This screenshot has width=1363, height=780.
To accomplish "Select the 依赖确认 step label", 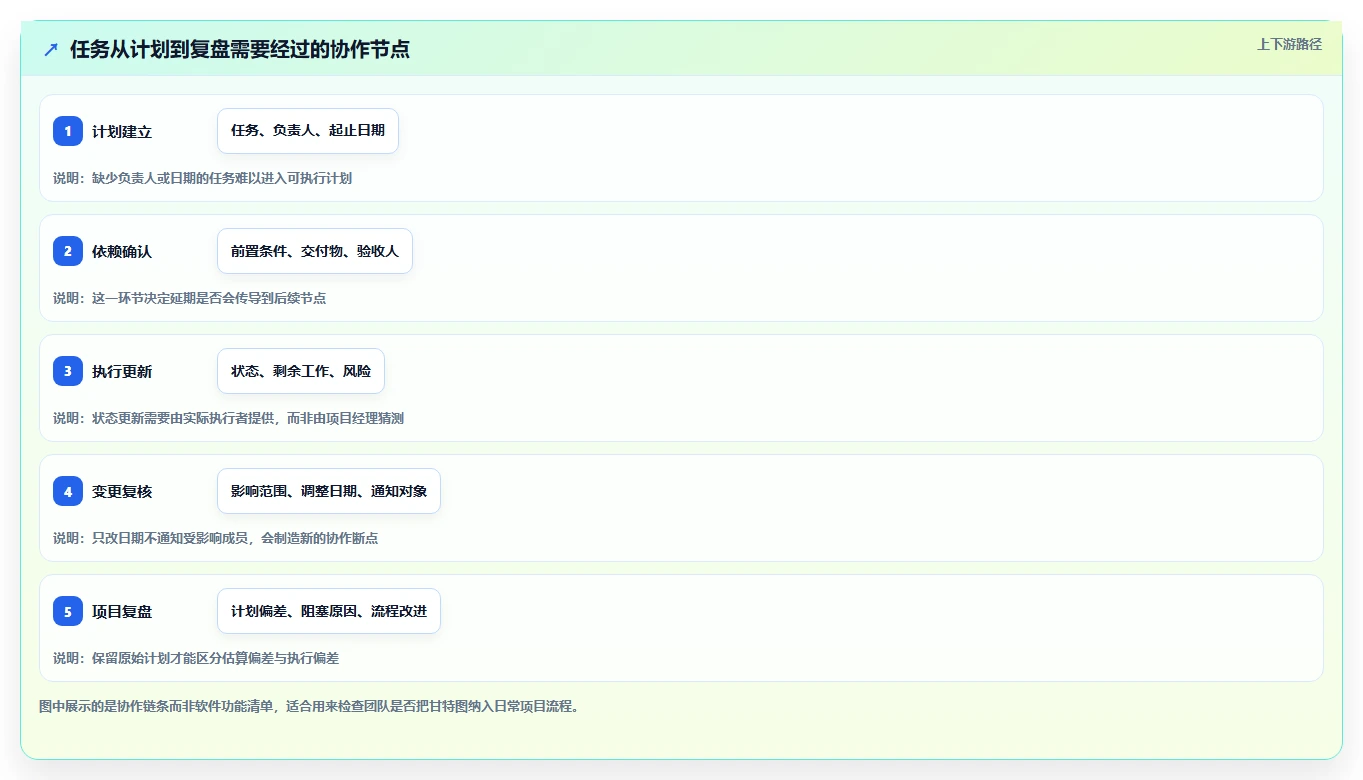I will [122, 251].
